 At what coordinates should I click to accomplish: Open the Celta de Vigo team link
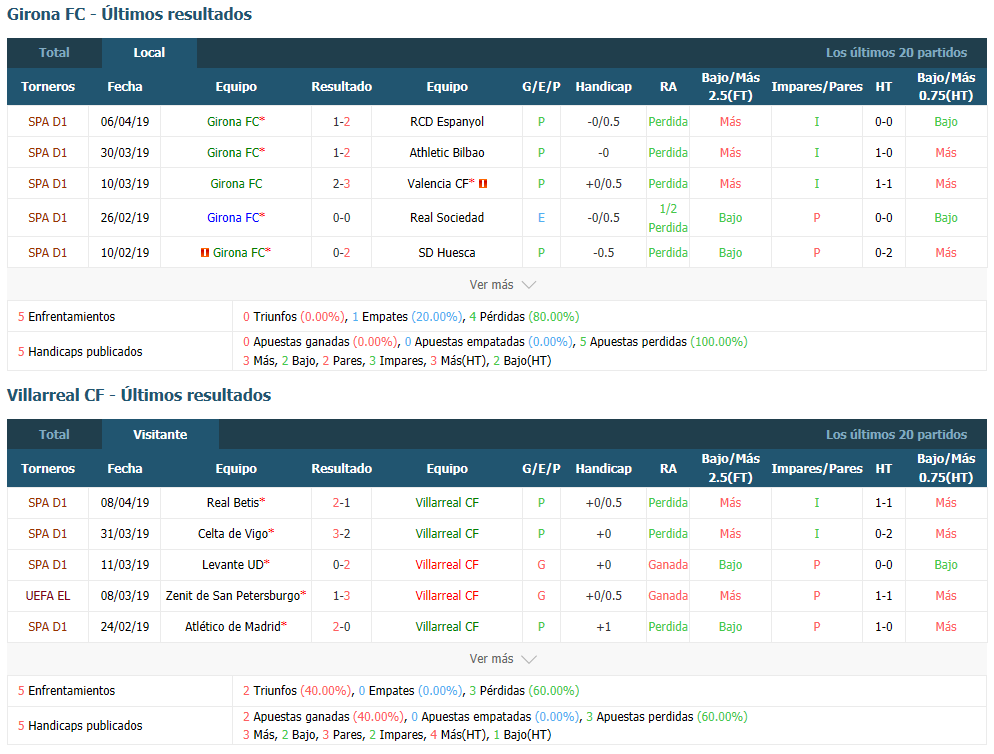click(x=233, y=534)
